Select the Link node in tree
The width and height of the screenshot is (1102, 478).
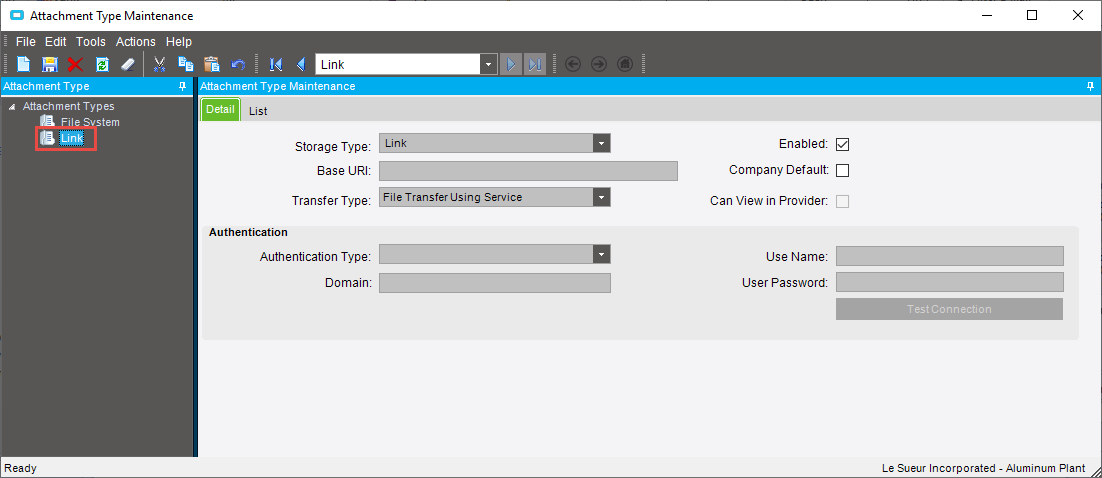click(72, 138)
